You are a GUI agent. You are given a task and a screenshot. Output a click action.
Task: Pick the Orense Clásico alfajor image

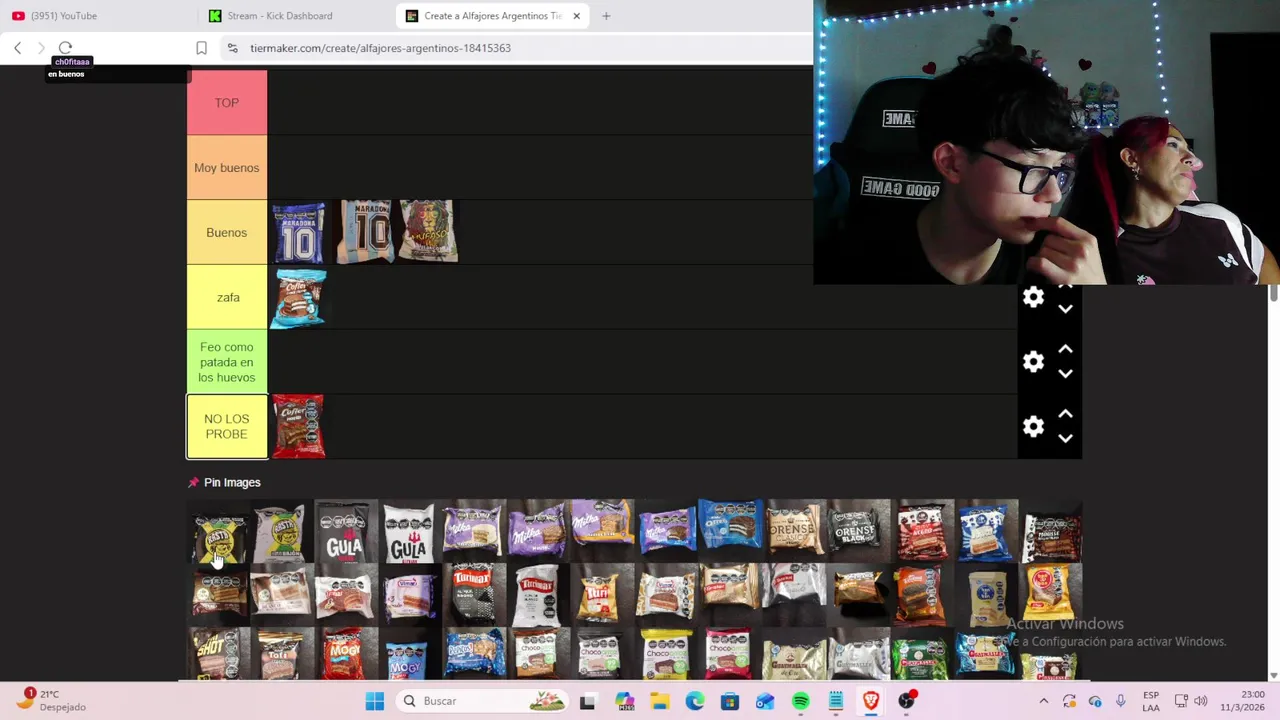(795, 528)
